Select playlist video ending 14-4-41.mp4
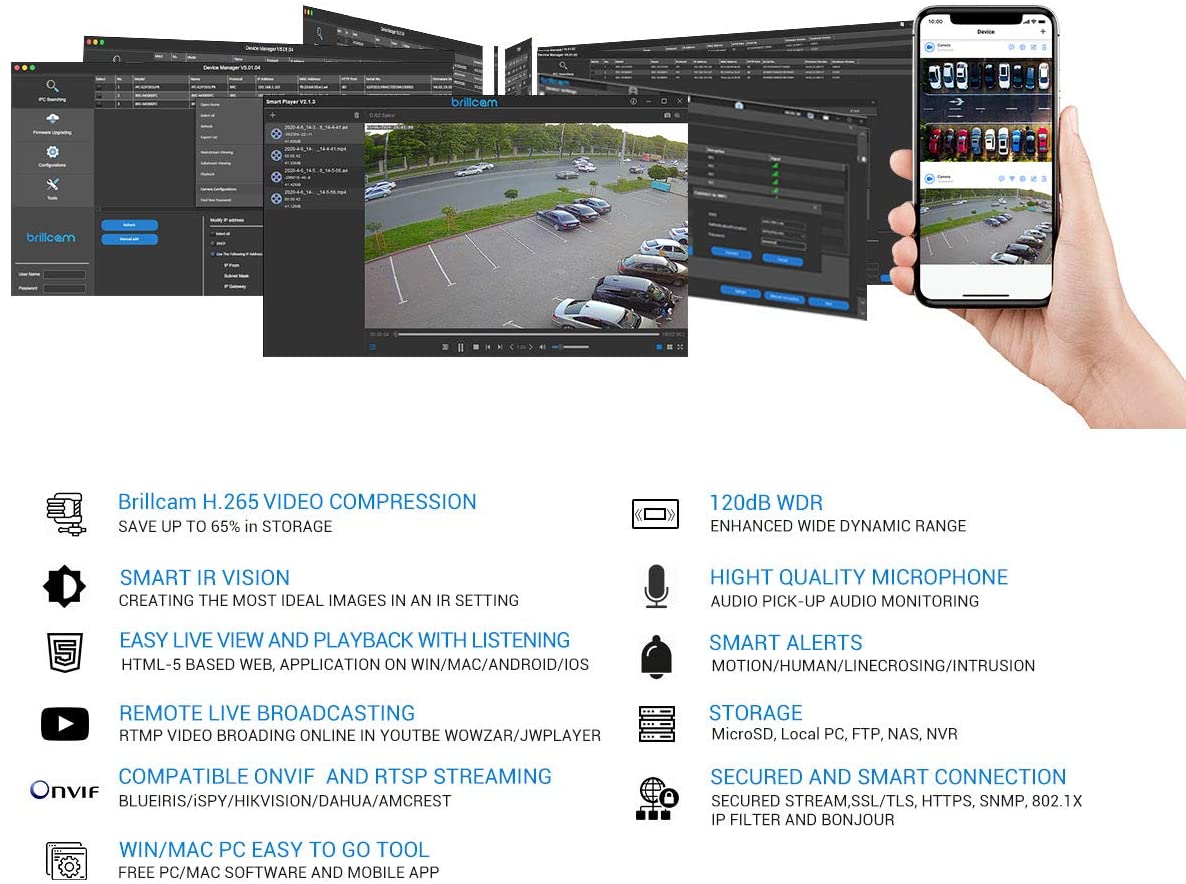This screenshot has height=884, width=1186. pos(314,155)
